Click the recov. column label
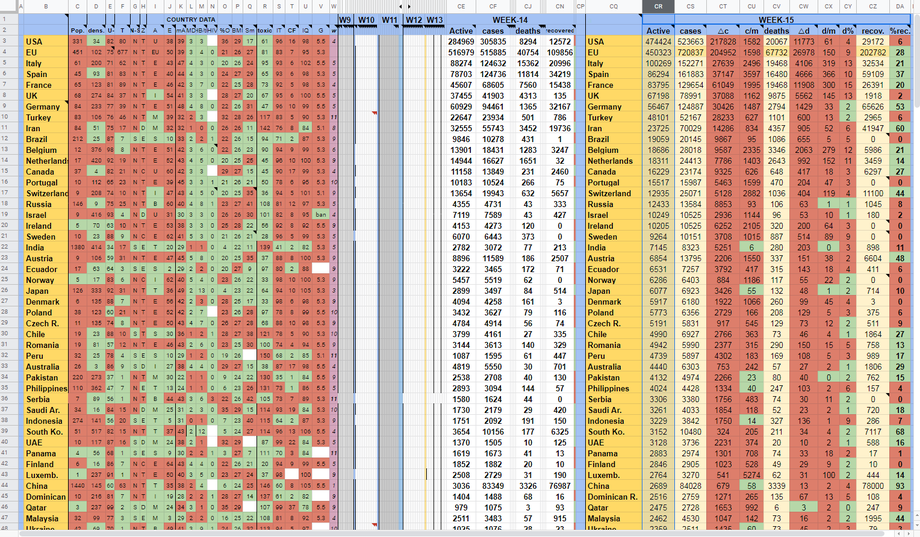This screenshot has width=920, height=537. pyautogui.click(x=873, y=31)
